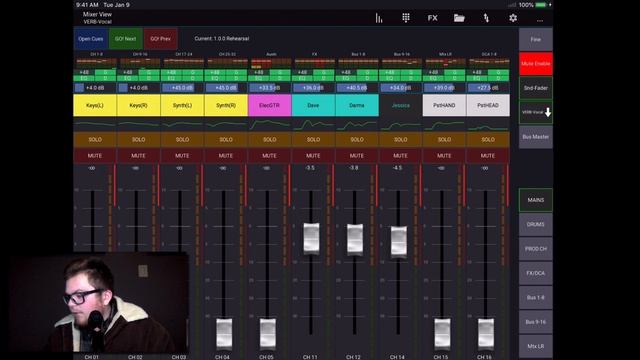Image resolution: width=640 pixels, height=360 pixels.
Task: Open the folder scenes icon
Action: [459, 18]
